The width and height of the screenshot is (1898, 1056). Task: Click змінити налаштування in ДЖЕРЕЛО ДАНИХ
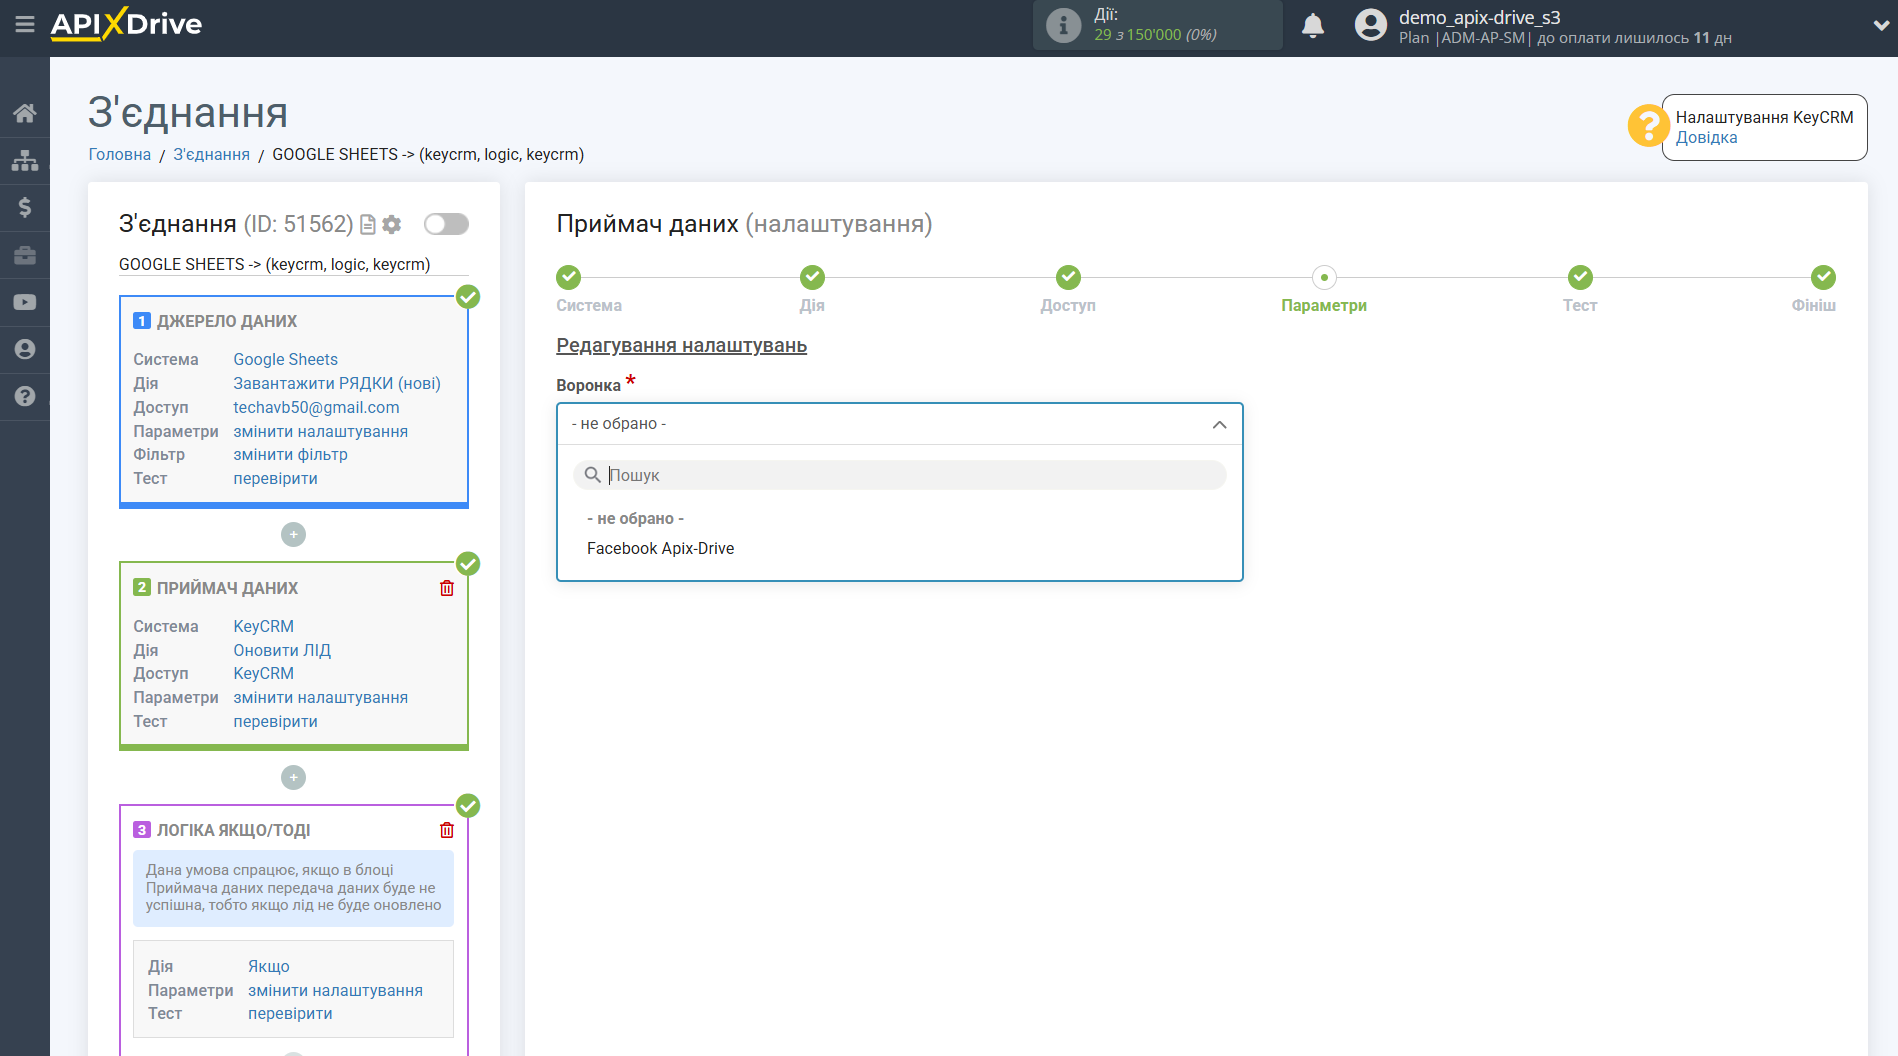pos(320,431)
